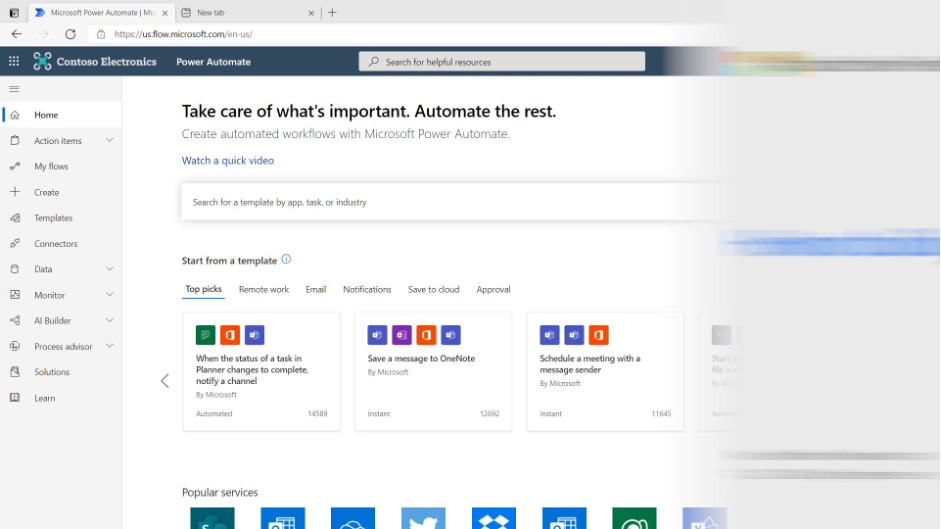The image size is (941, 529).
Task: Switch to the New tab browser tab
Action: (248, 12)
